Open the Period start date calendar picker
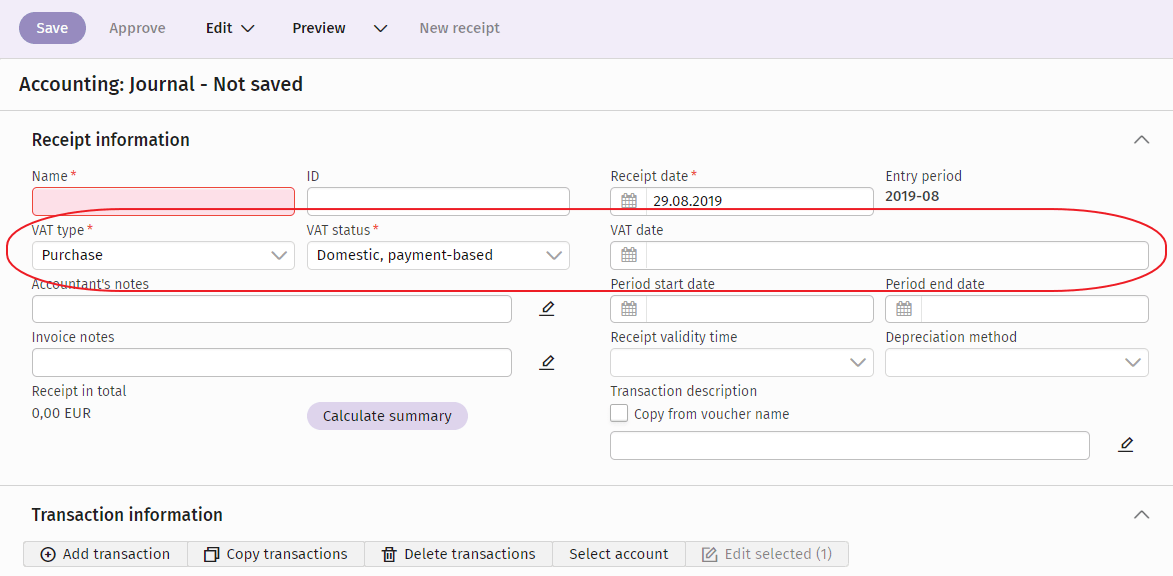The width and height of the screenshot is (1173, 576). point(628,308)
